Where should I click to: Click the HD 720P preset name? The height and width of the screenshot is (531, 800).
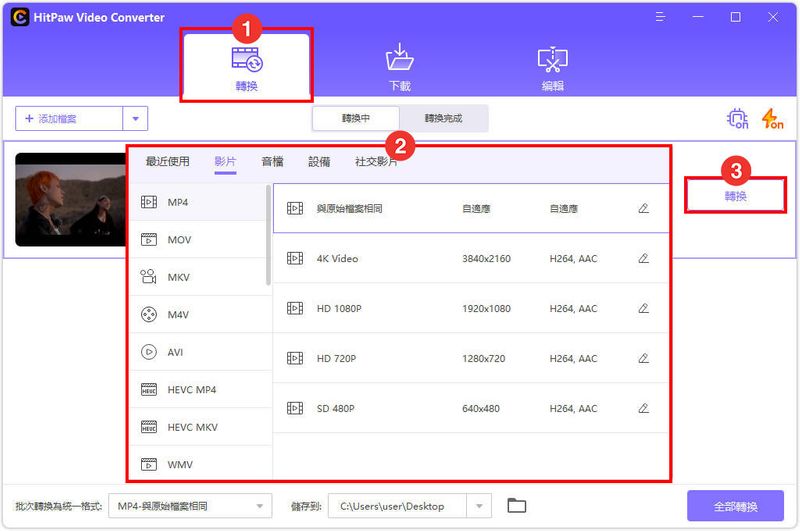[x=336, y=359]
